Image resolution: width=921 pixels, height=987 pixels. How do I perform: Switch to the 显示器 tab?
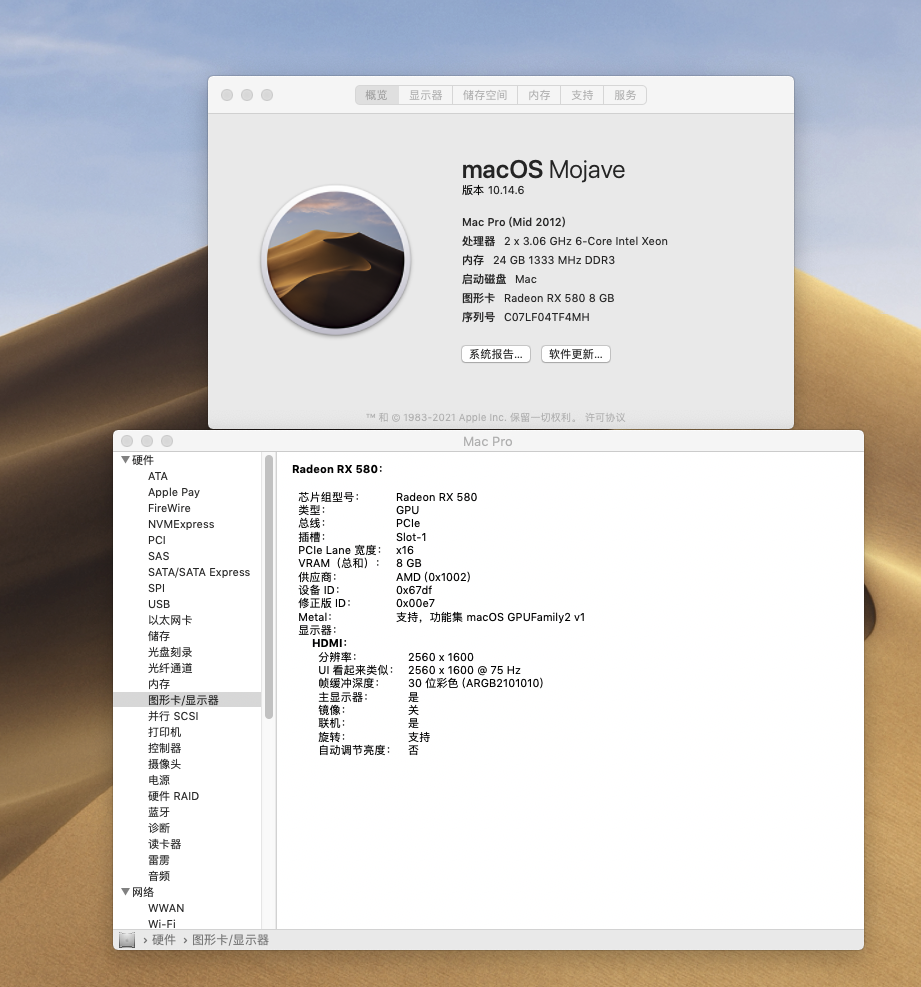tap(425, 95)
